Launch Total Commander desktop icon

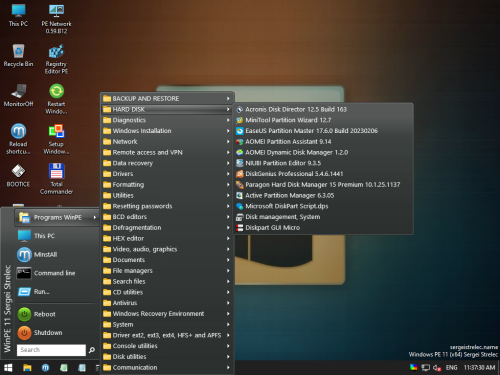click(56, 179)
